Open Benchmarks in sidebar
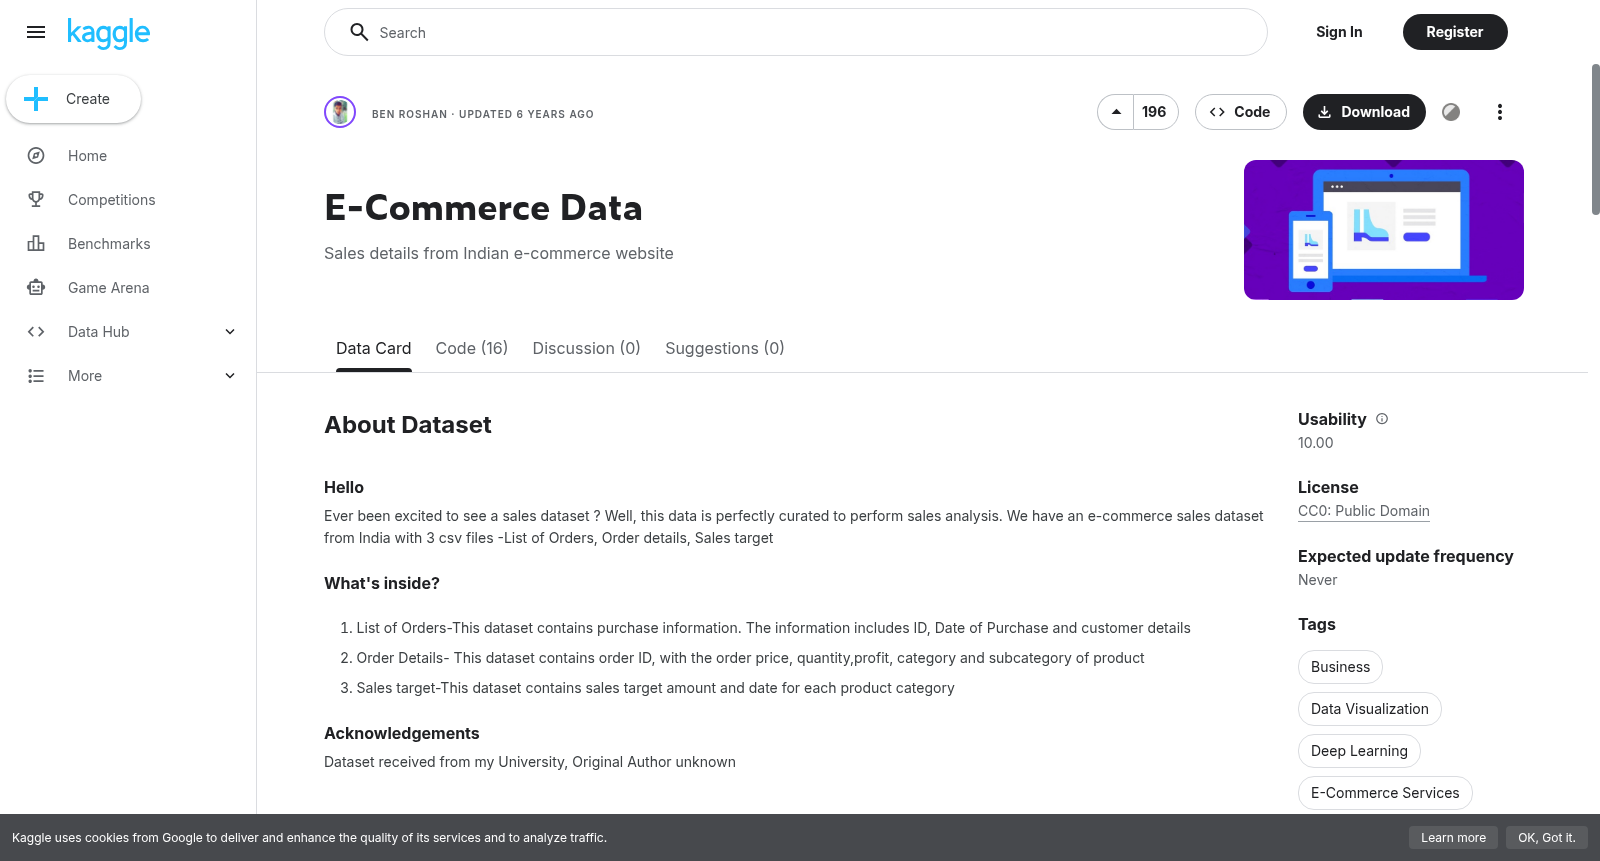Image resolution: width=1600 pixels, height=861 pixels. tap(109, 244)
